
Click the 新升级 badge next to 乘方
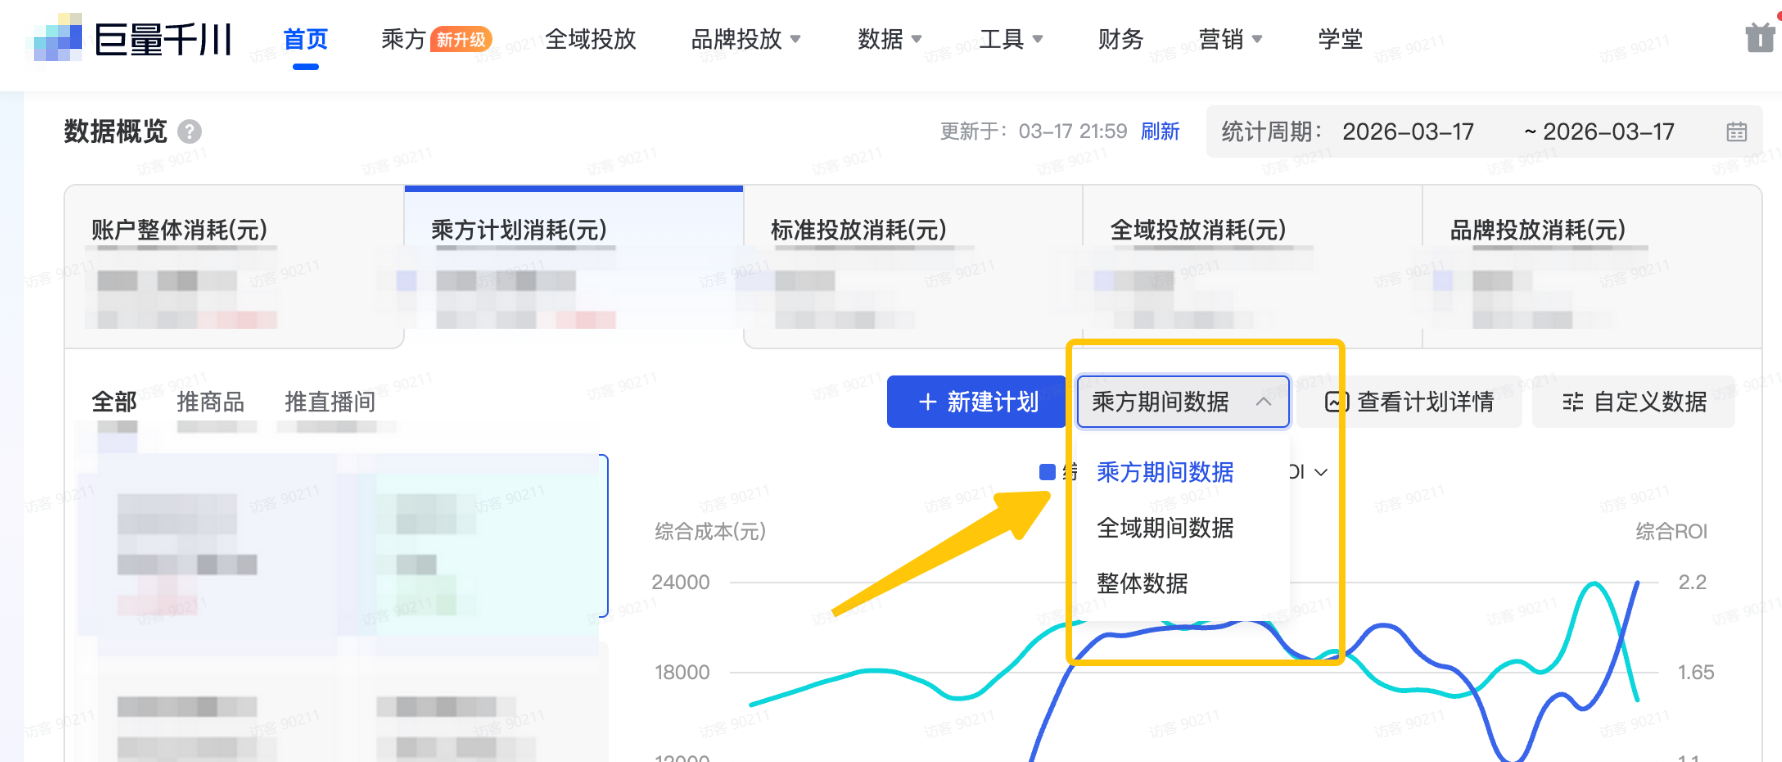tap(461, 39)
